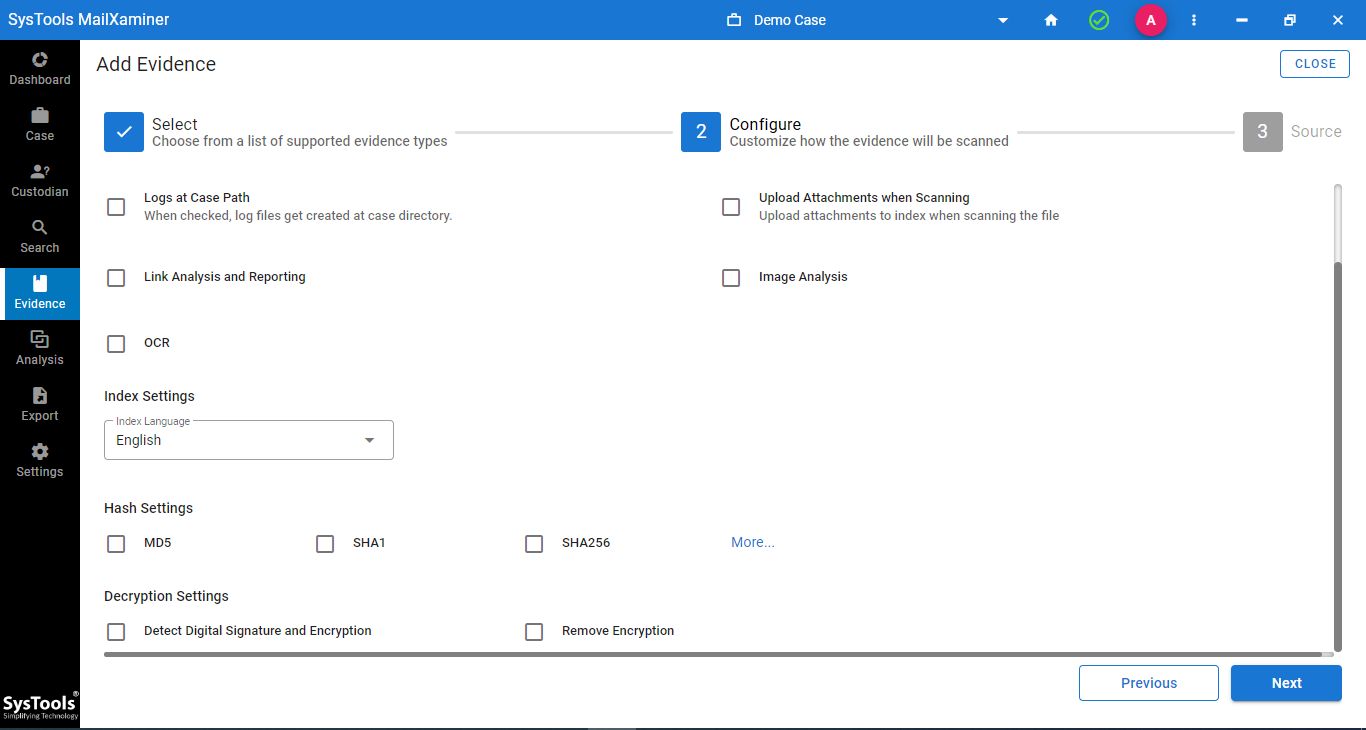Image resolution: width=1366 pixels, height=730 pixels.
Task: Click the home icon in title bar
Action: click(x=1051, y=20)
